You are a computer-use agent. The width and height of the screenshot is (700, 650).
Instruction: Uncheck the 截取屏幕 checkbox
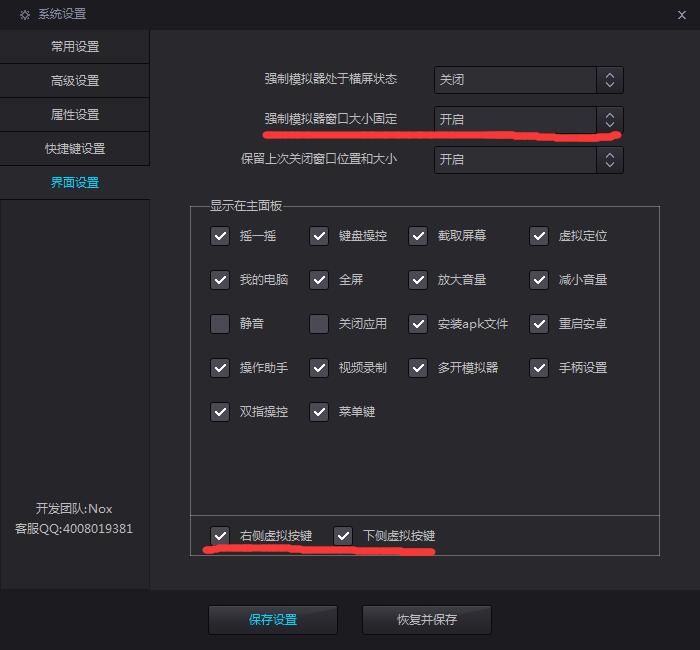coord(418,236)
